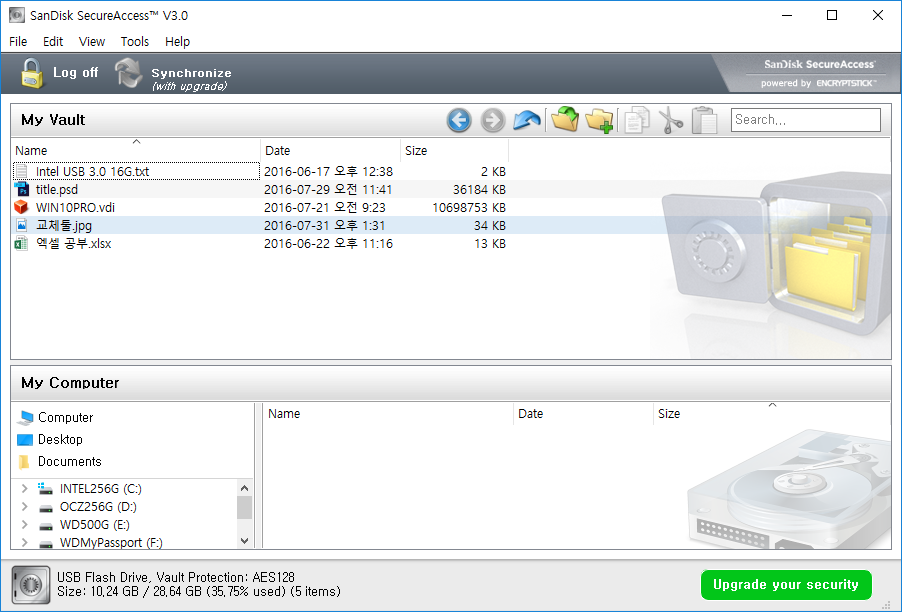Click the copy documents icon

pos(637,120)
